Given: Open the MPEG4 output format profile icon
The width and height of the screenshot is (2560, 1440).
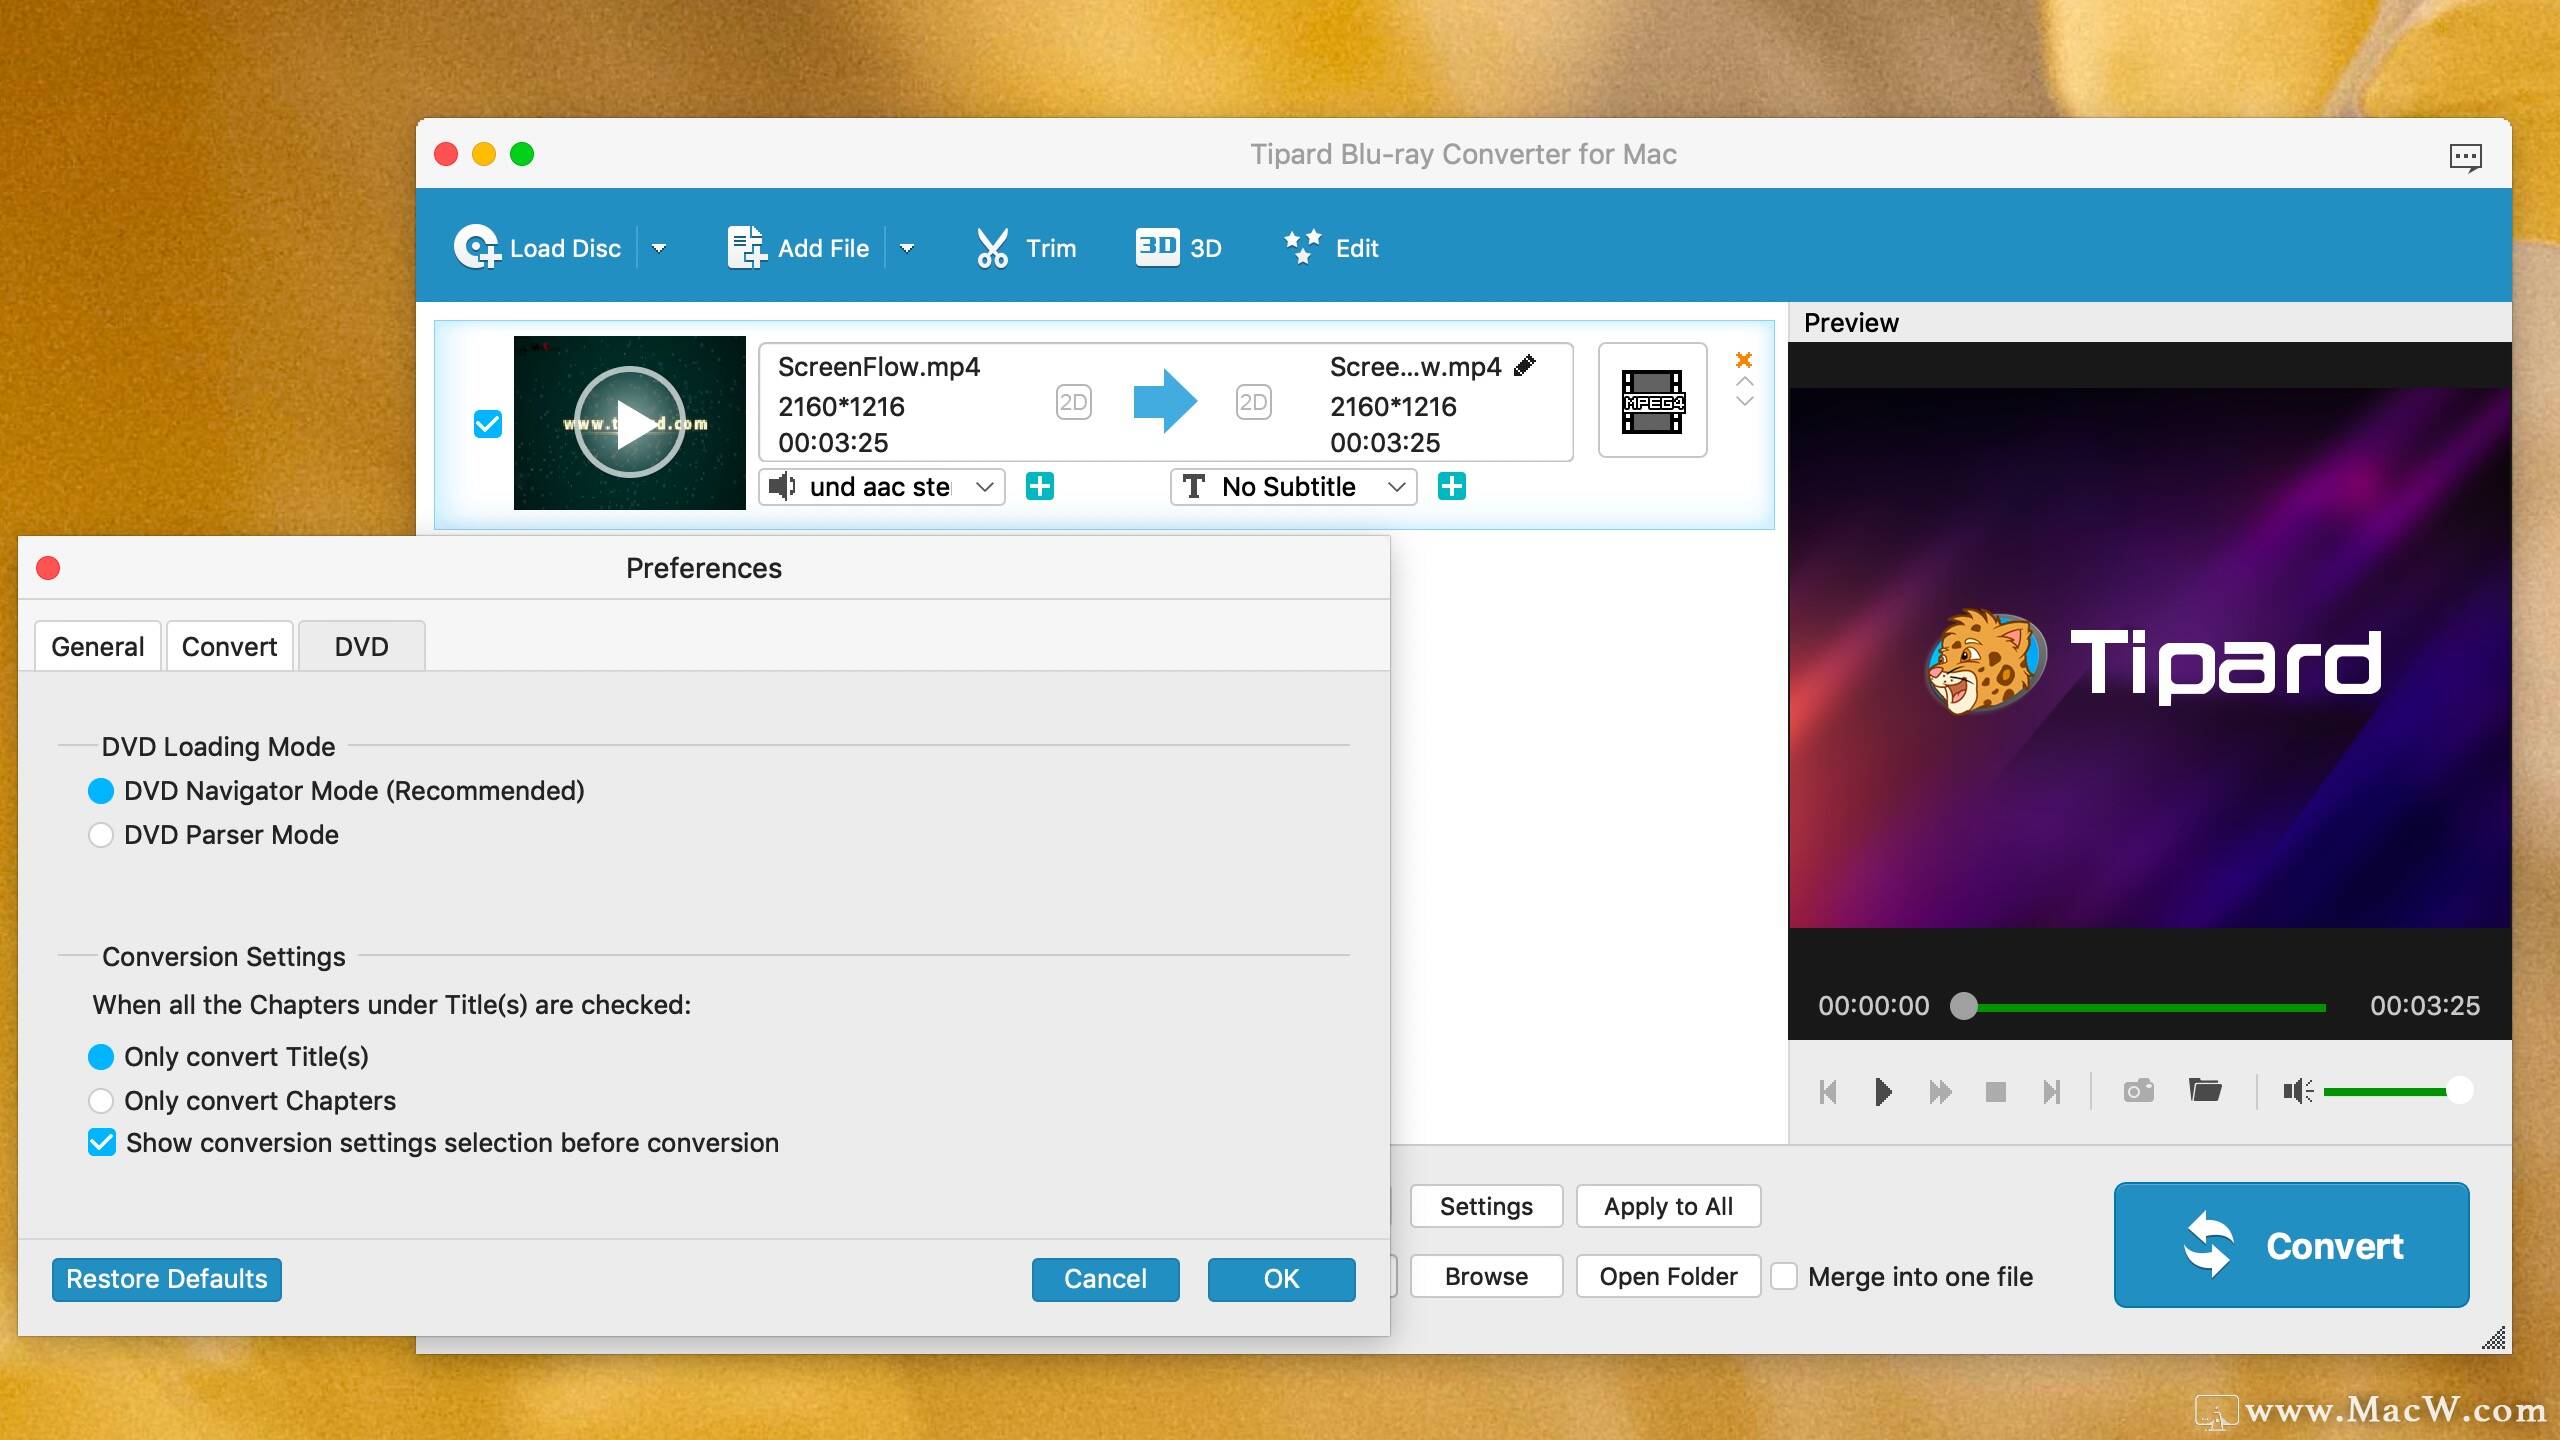Looking at the screenshot, I should 1653,401.
